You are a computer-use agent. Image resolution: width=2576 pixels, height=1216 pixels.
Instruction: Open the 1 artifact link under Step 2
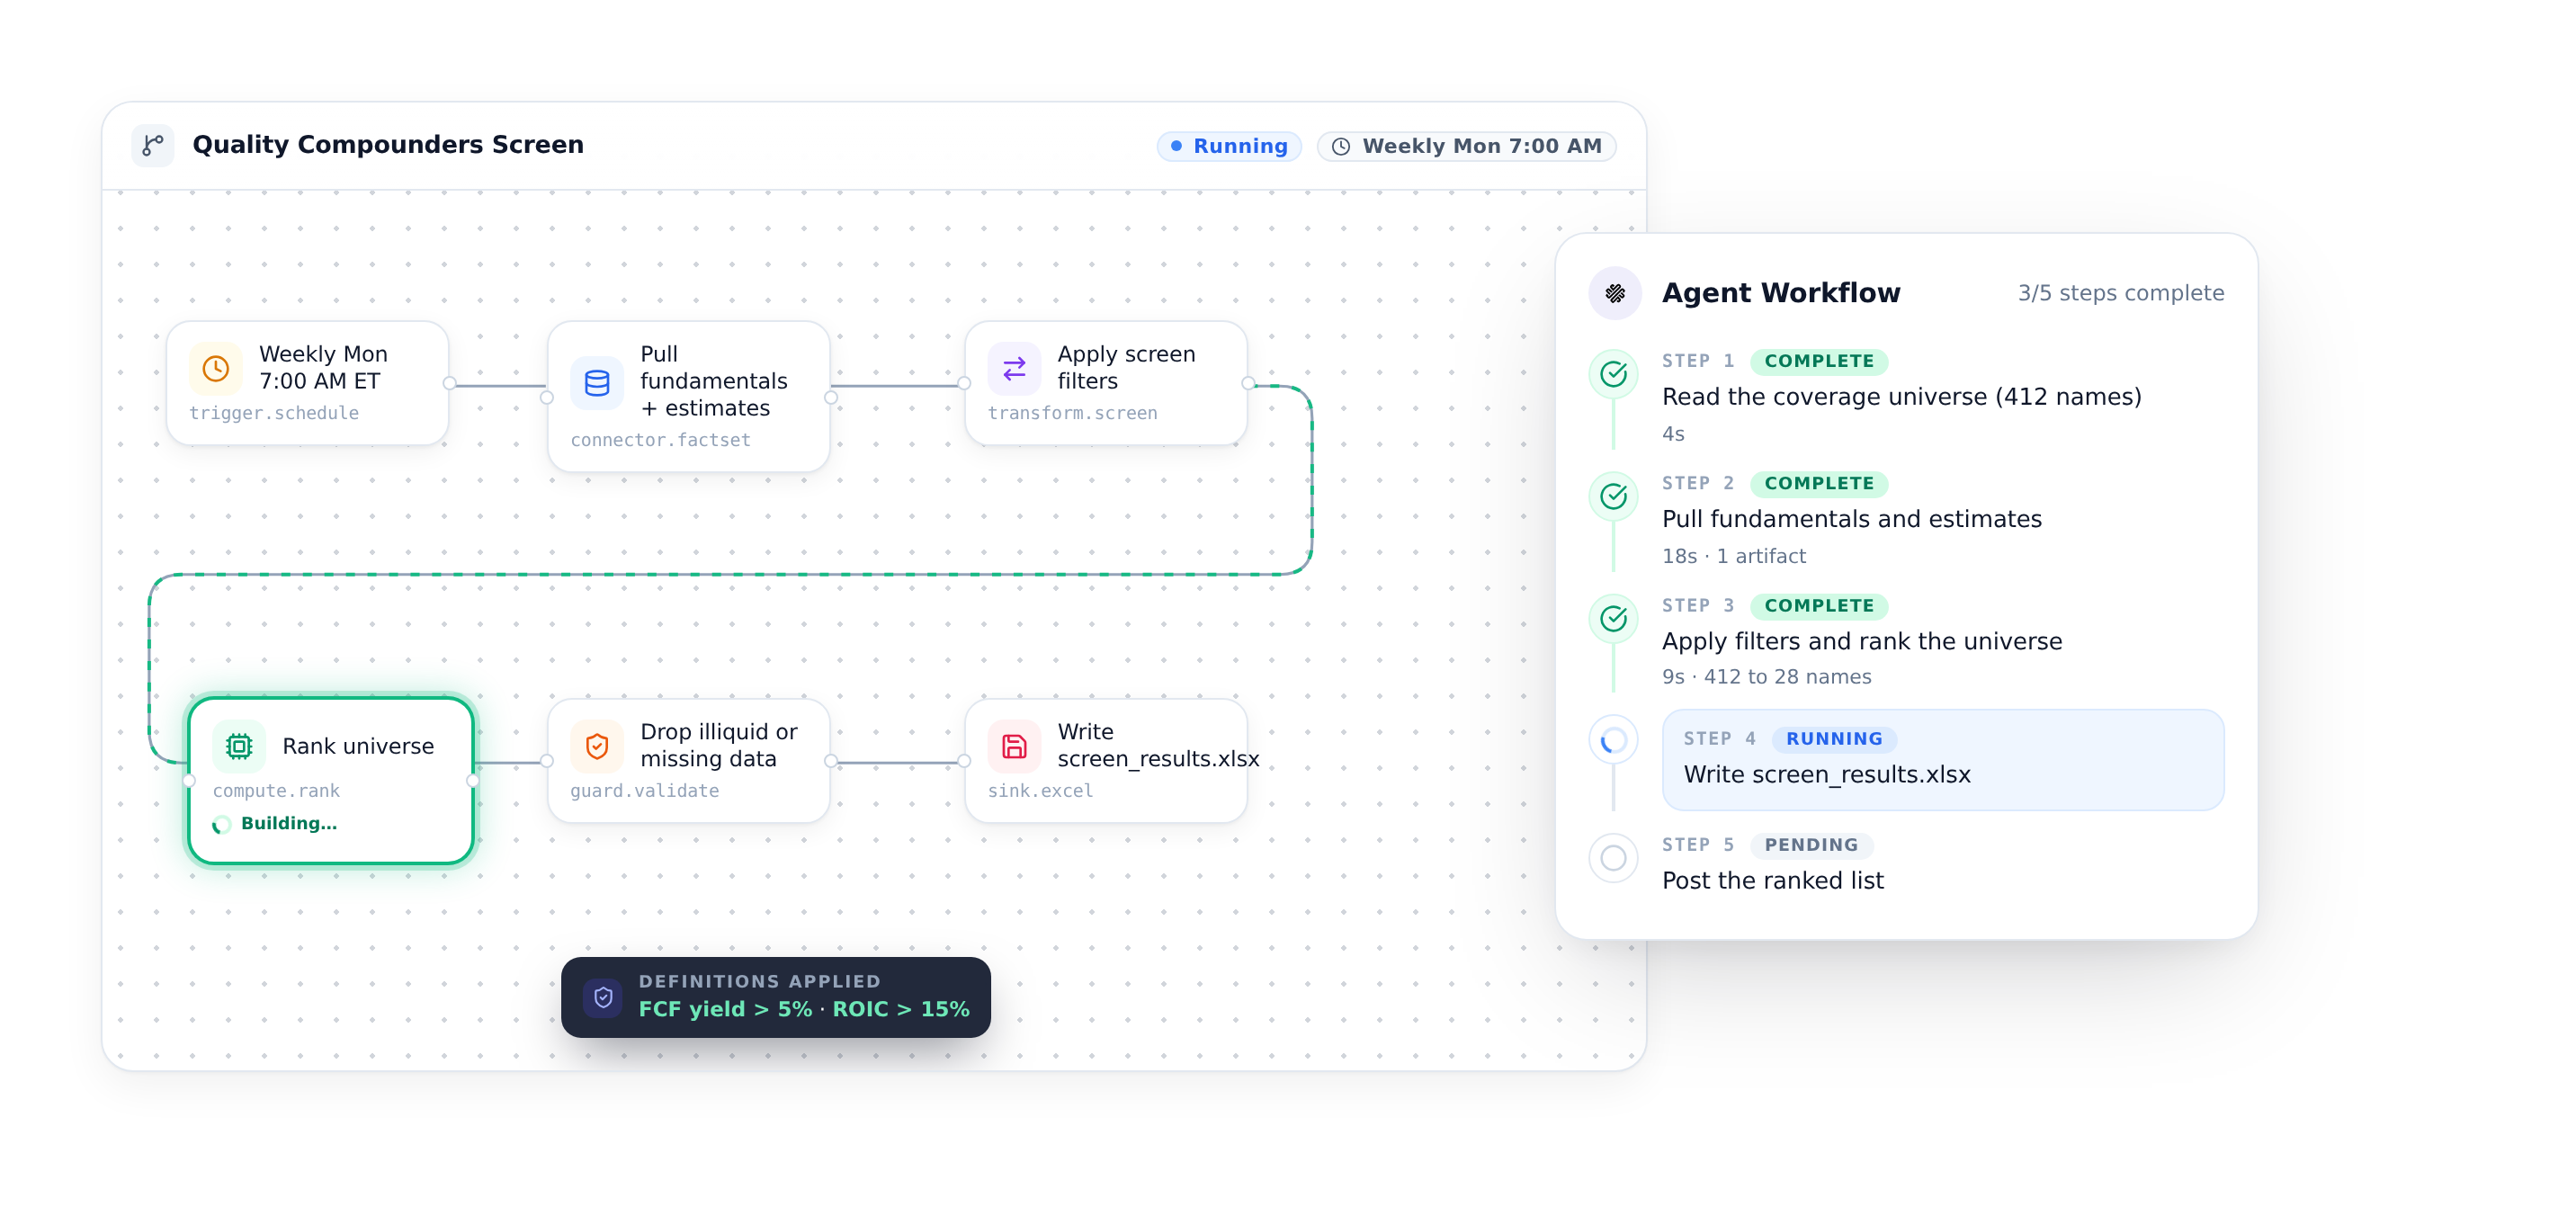[1761, 556]
